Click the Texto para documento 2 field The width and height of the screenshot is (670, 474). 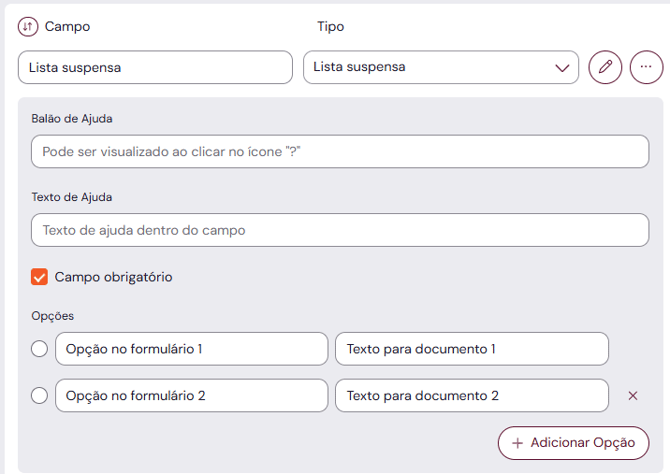[471, 396]
